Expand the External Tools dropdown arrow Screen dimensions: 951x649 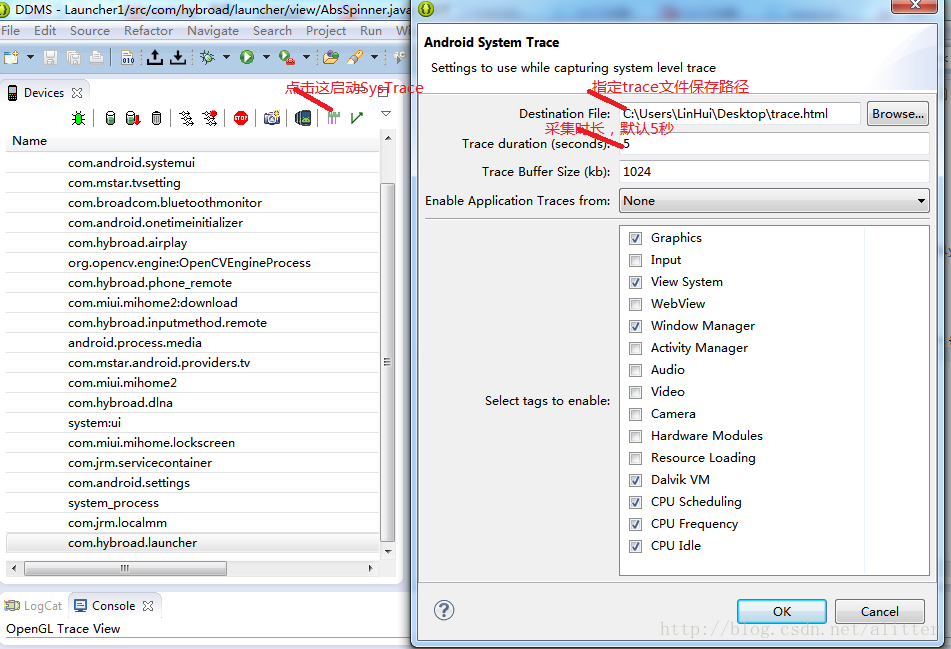306,58
